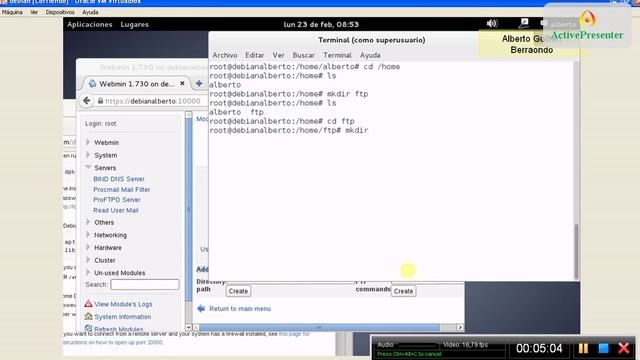Click the System Information house icon
The image size is (640, 360).
88,316
